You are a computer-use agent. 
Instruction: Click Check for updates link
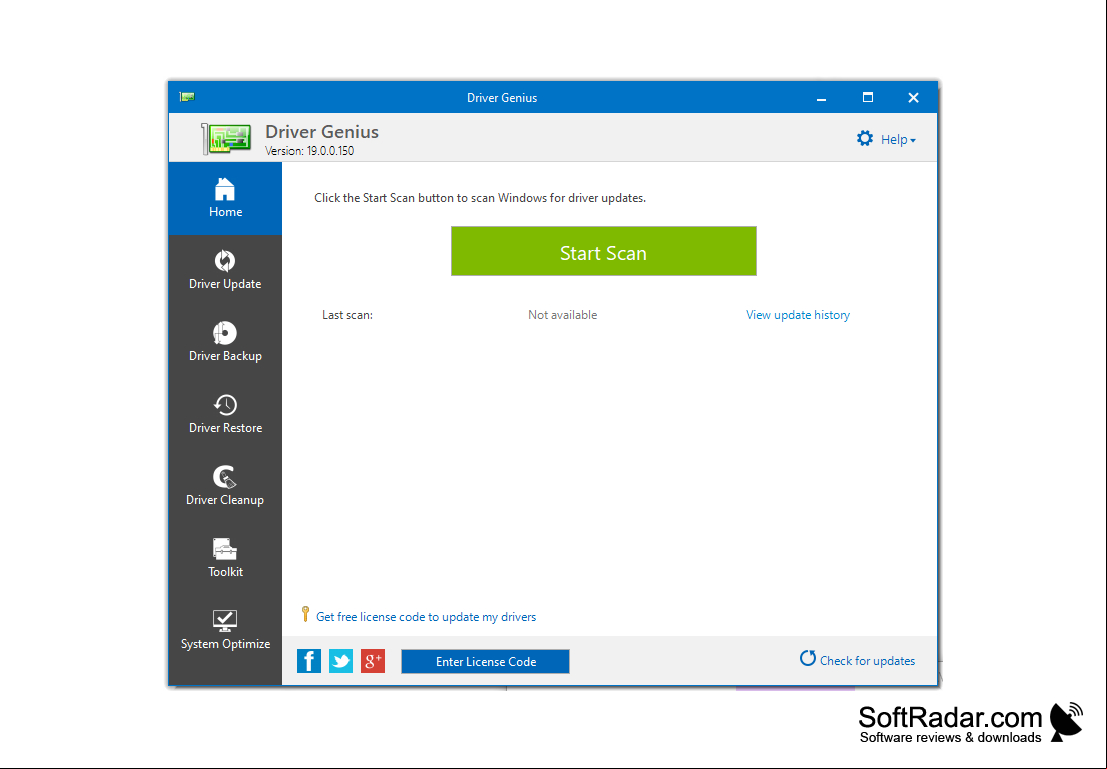867,661
